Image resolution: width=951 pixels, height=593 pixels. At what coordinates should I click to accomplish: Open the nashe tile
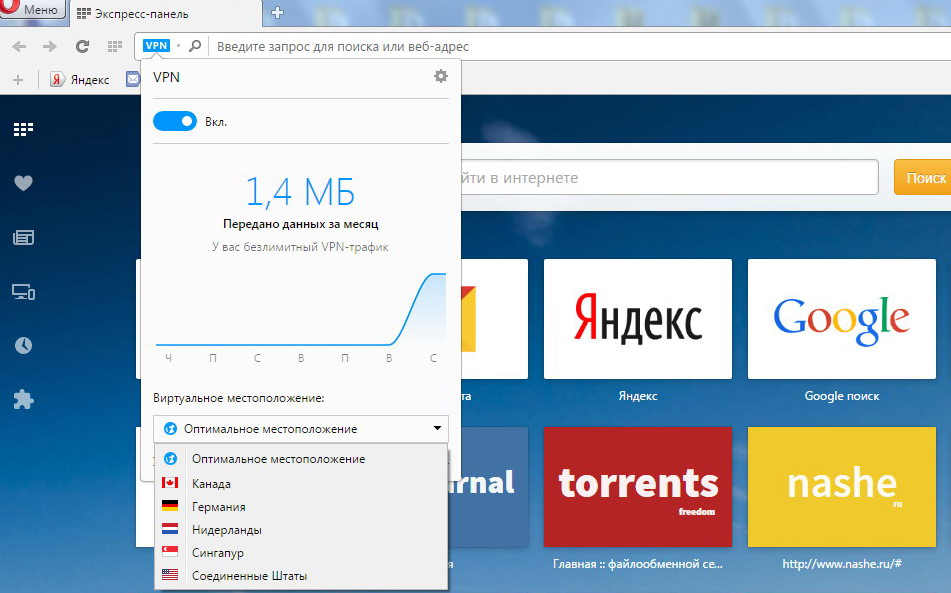click(x=842, y=486)
